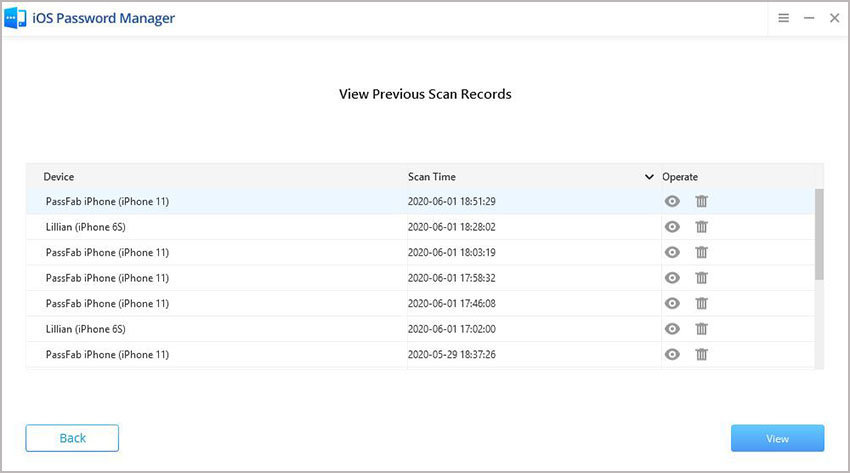Select the Lillian (iPhone 6S) row scanned 17:02:00
Viewport: 850px width, 473px height.
pos(420,329)
